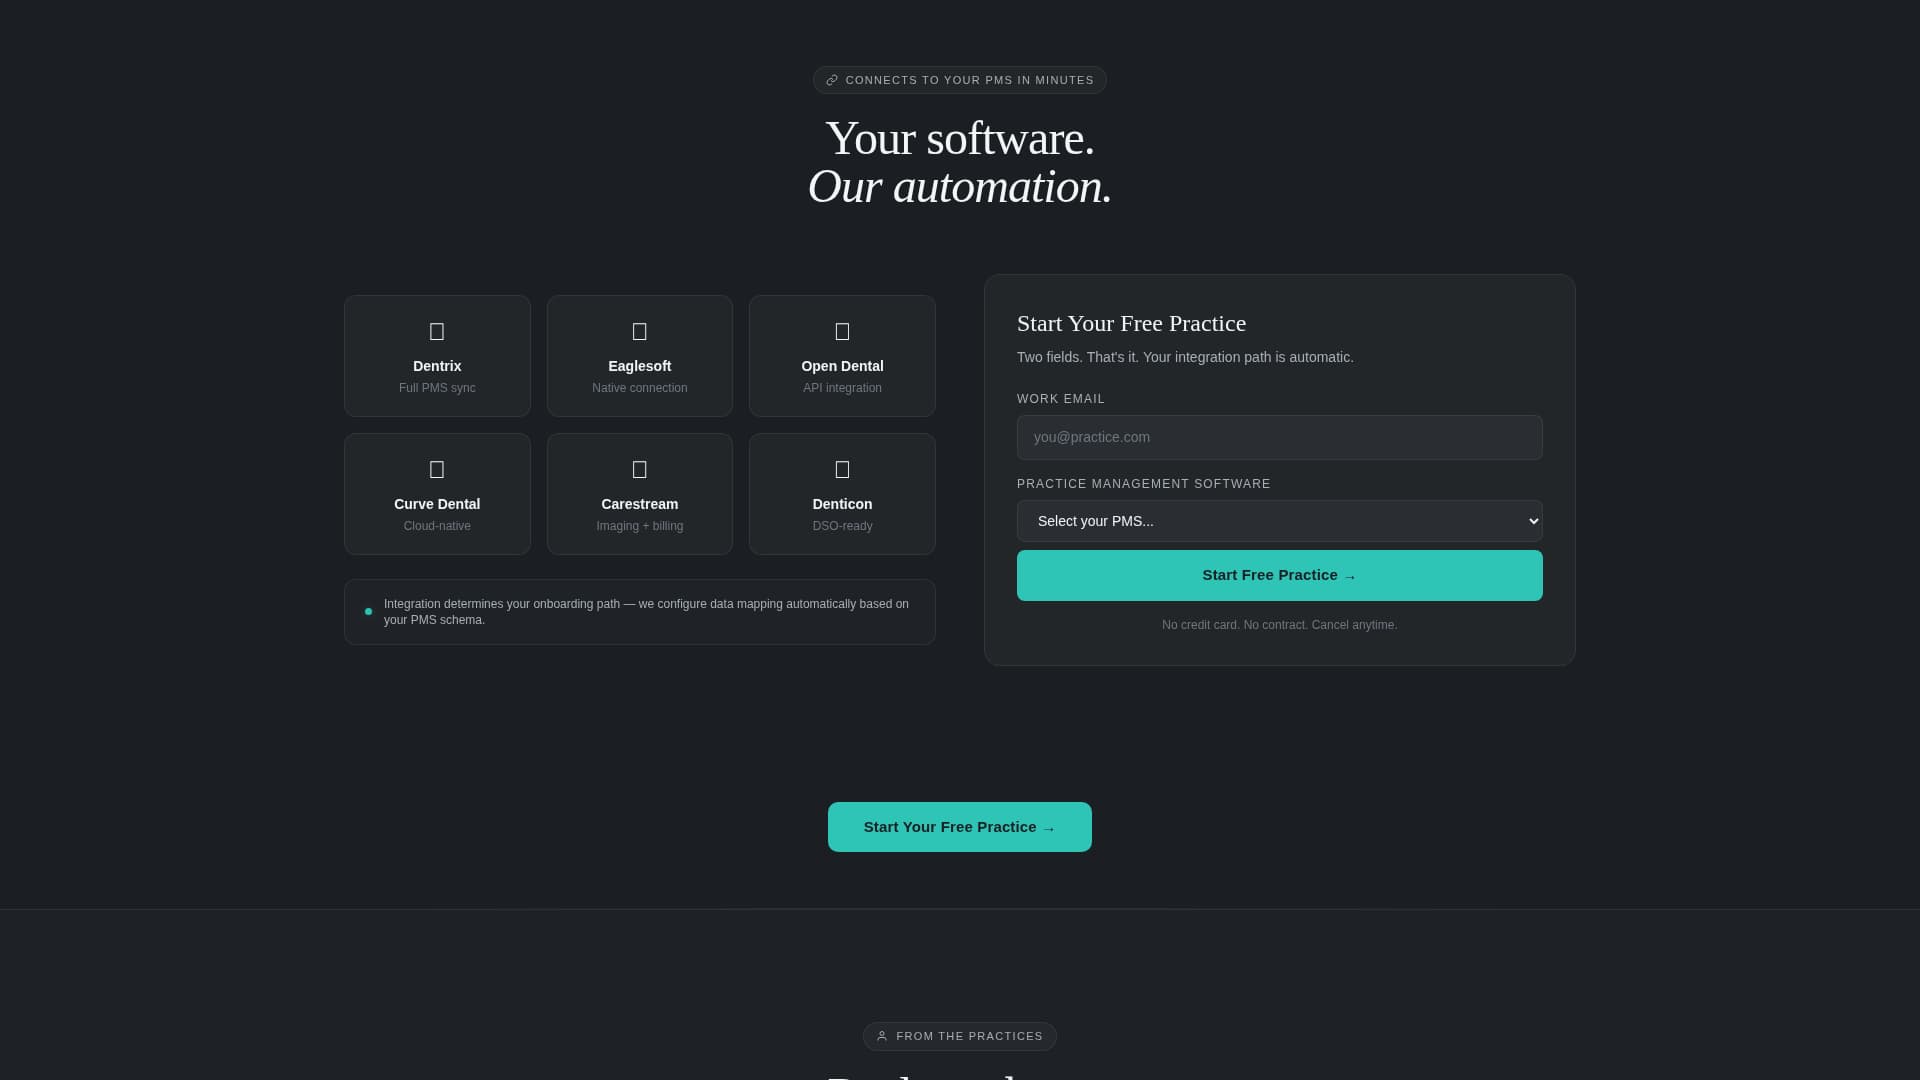The height and width of the screenshot is (1080, 1920).
Task: Select the Open Dental integration name
Action: (x=842, y=366)
